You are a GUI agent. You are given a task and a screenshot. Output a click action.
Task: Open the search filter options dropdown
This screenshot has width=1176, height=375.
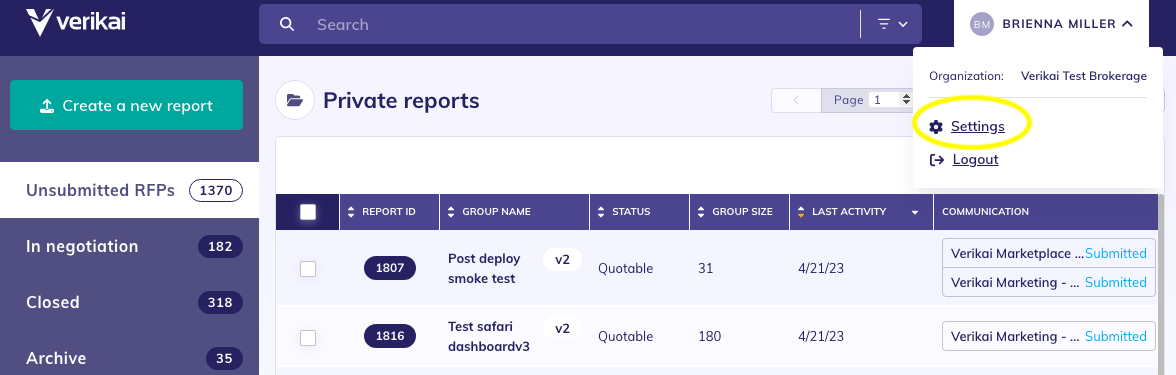click(892, 24)
